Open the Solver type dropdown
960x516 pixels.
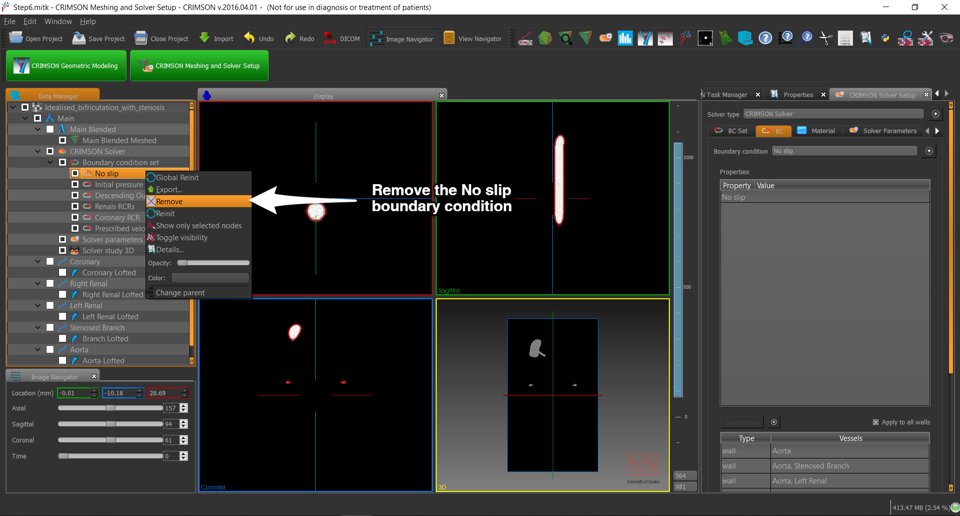(x=833, y=114)
